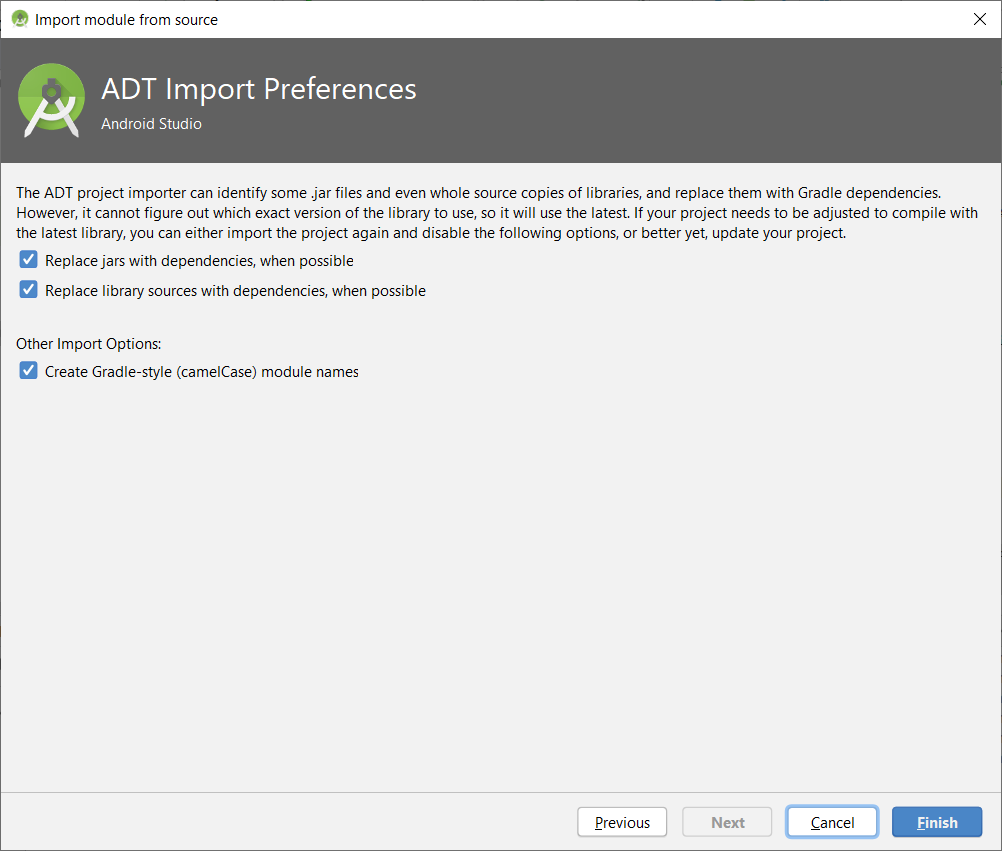This screenshot has width=1002, height=851.
Task: Go back with the Previous button
Action: click(x=622, y=822)
